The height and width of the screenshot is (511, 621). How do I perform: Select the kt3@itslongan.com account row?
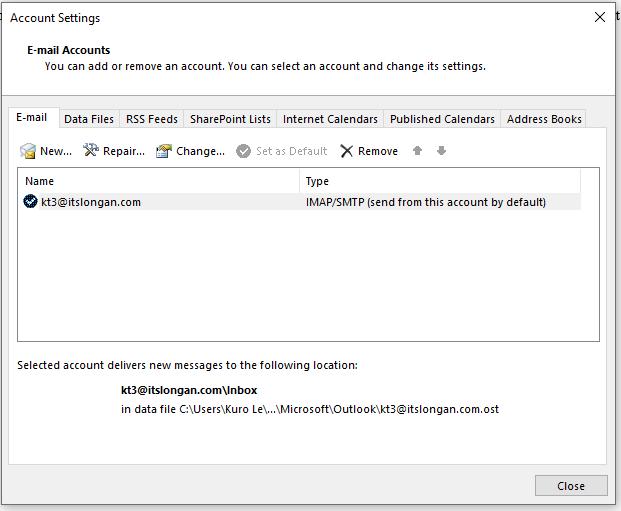coord(200,202)
